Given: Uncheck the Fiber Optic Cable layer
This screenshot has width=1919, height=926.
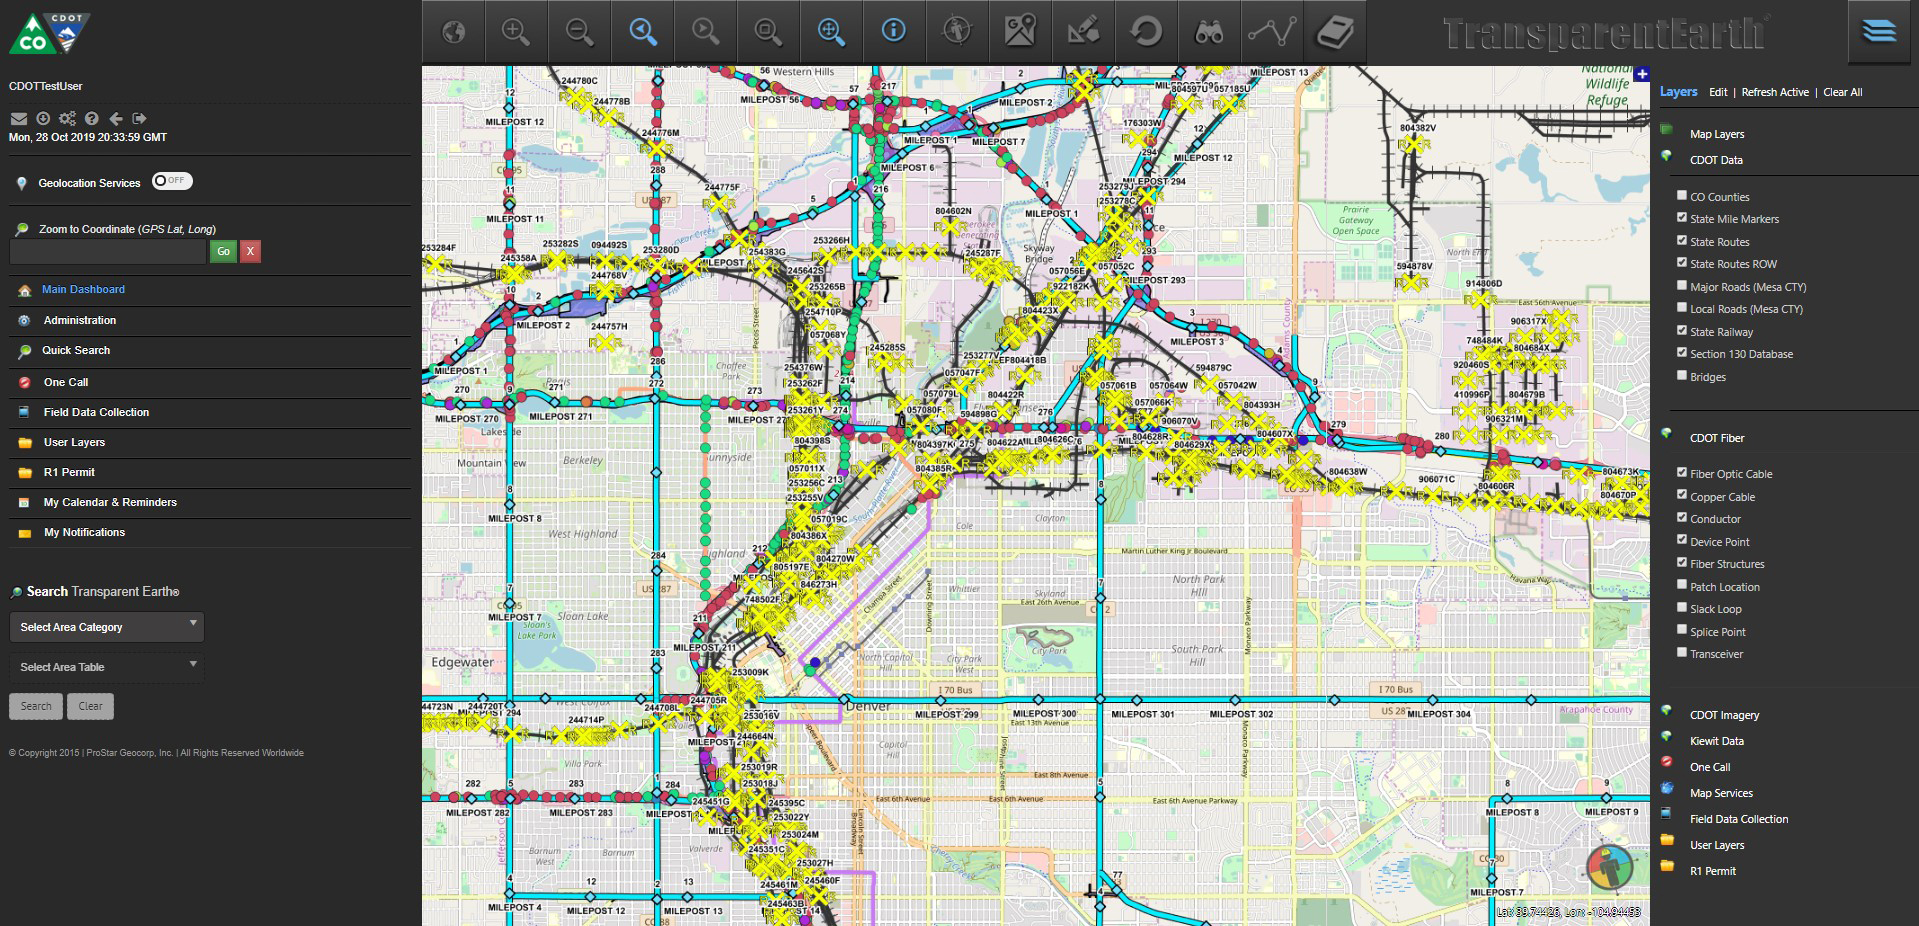Looking at the screenshot, I should tap(1683, 471).
